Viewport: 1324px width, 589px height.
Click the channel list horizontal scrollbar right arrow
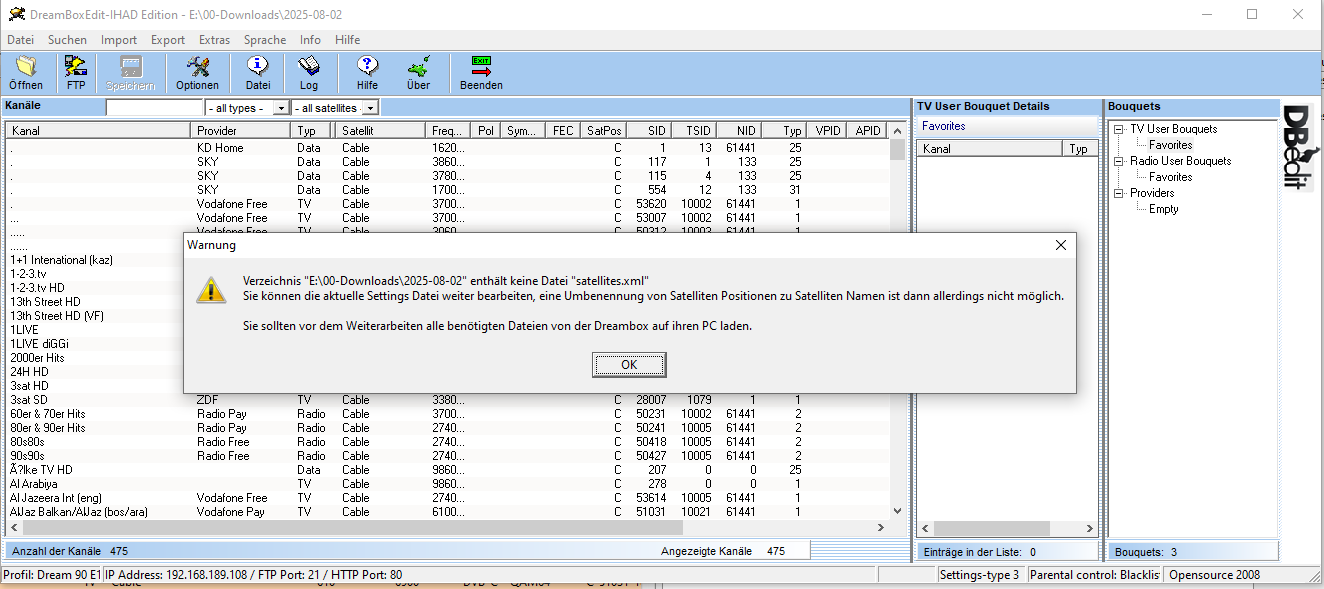coord(880,527)
